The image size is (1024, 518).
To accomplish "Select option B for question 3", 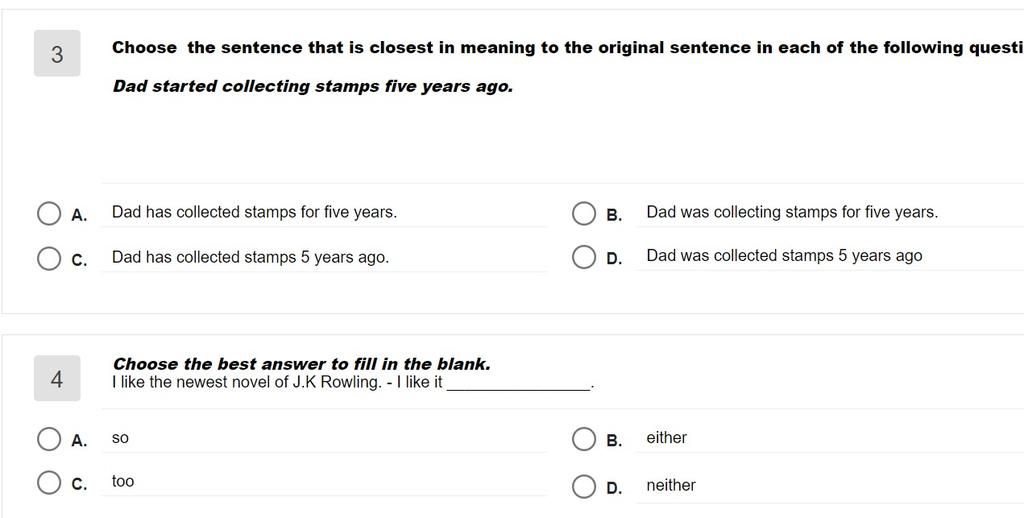I will tap(583, 214).
